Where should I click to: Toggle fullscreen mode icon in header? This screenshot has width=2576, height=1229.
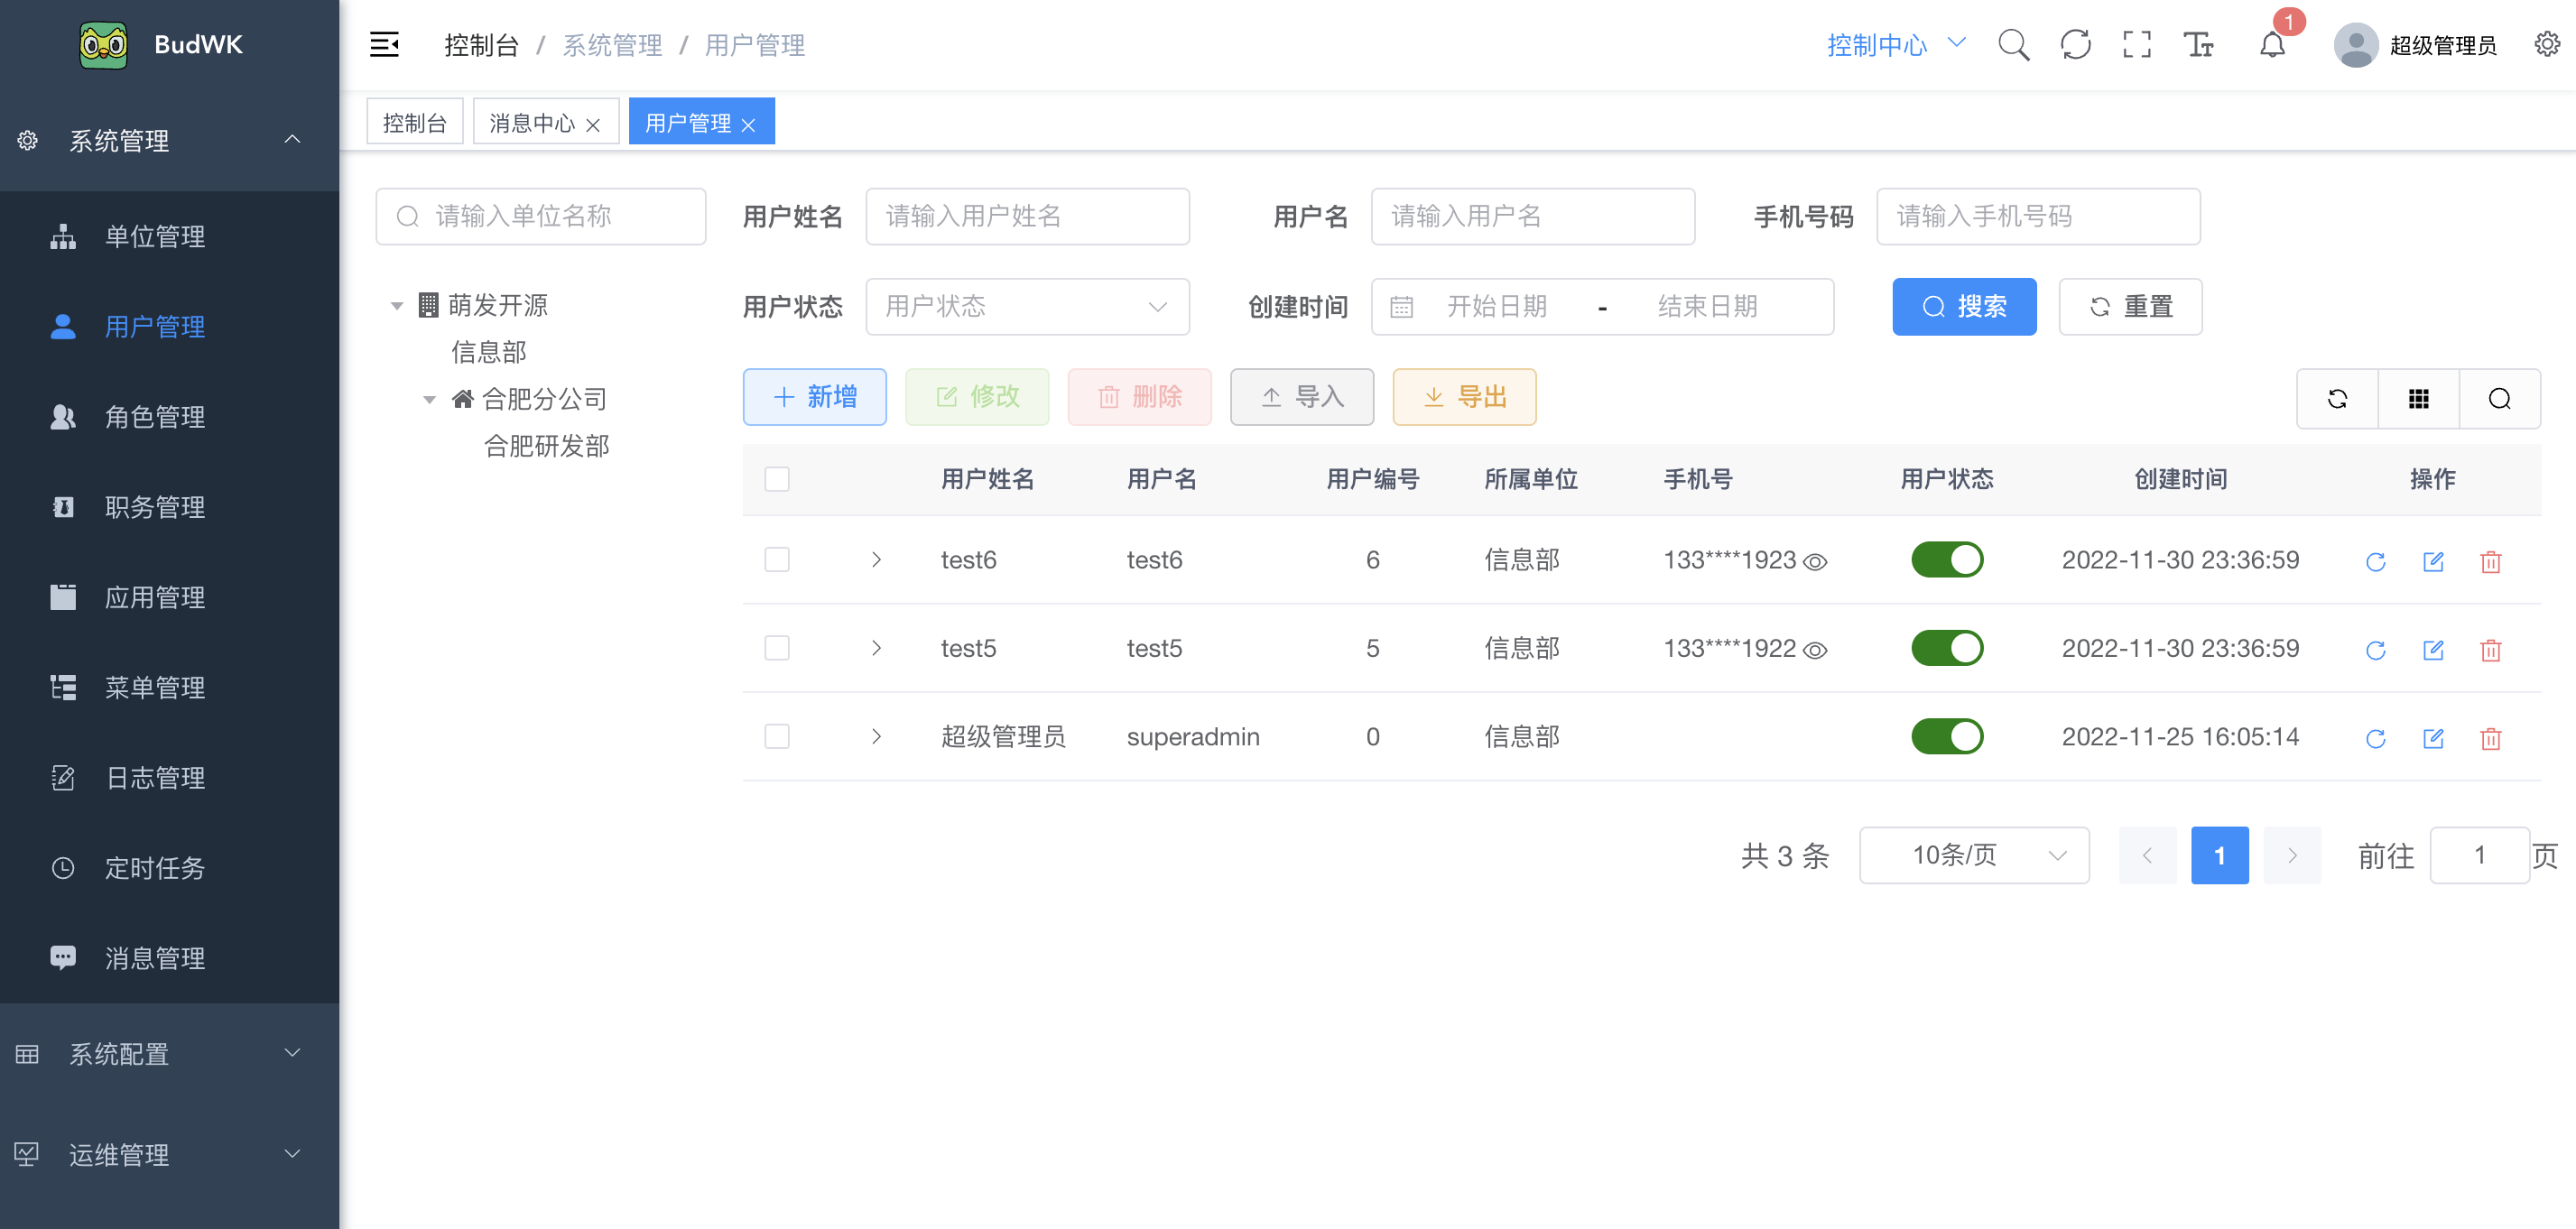tap(2136, 45)
